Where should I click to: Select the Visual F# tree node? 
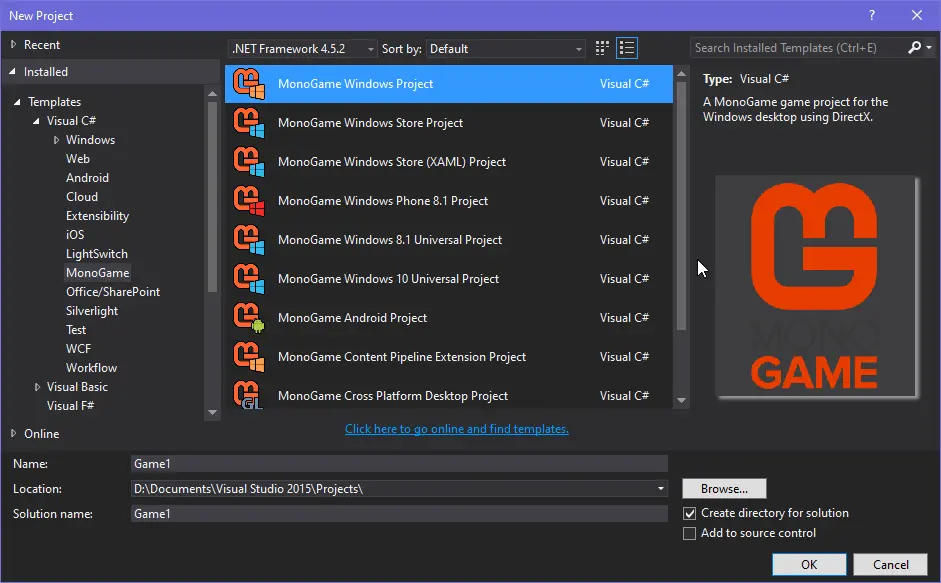[x=70, y=406]
